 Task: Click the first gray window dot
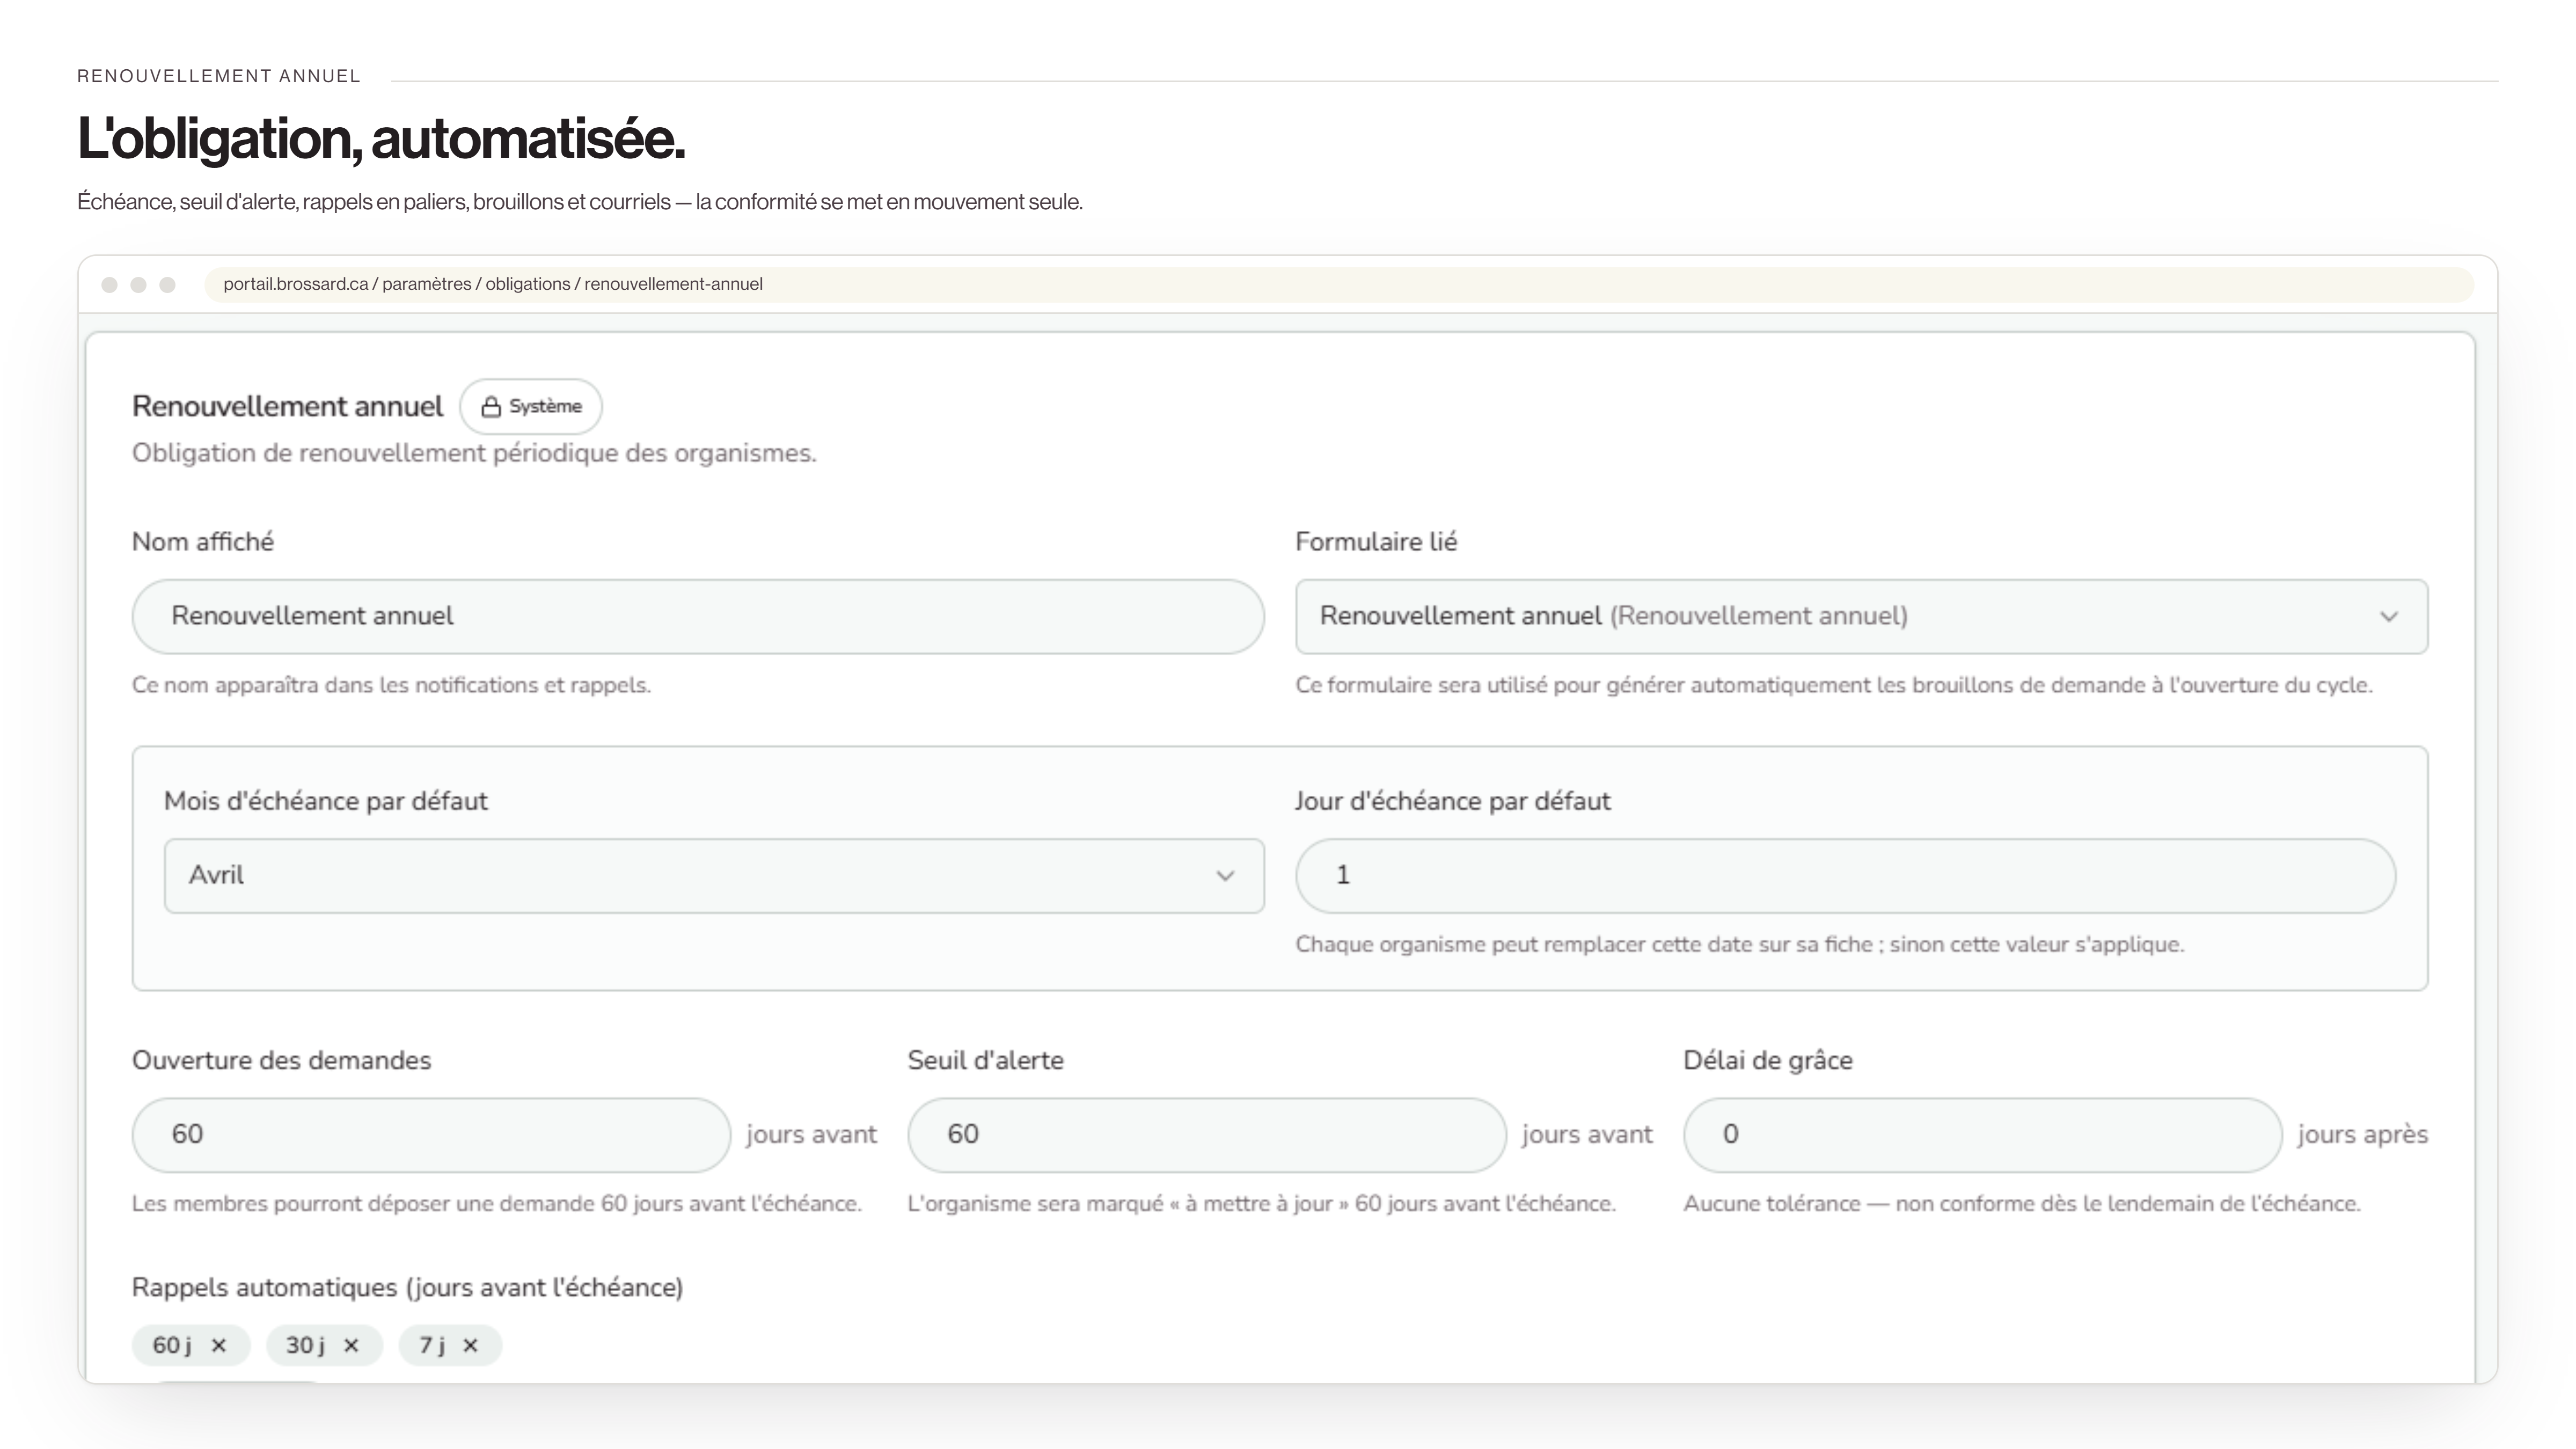pos(110,285)
